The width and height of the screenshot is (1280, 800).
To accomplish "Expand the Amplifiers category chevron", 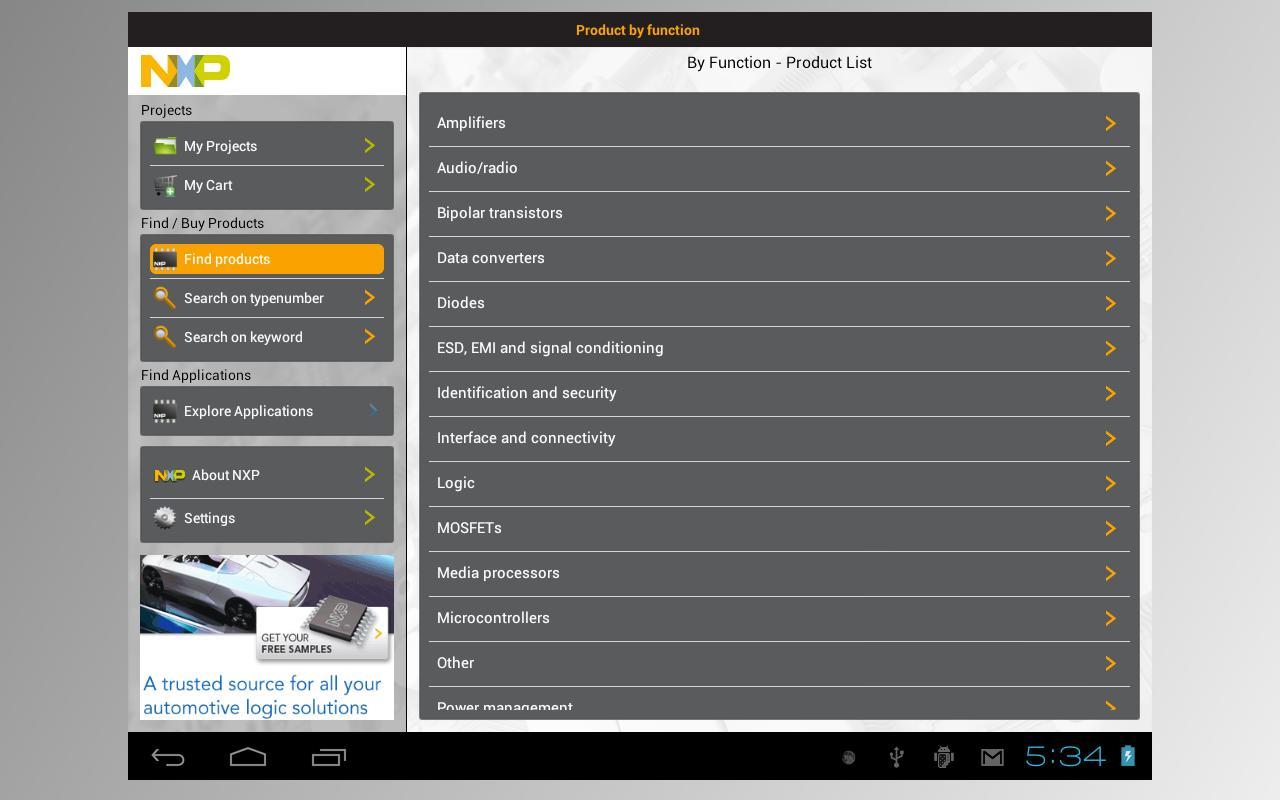I will 1110,122.
